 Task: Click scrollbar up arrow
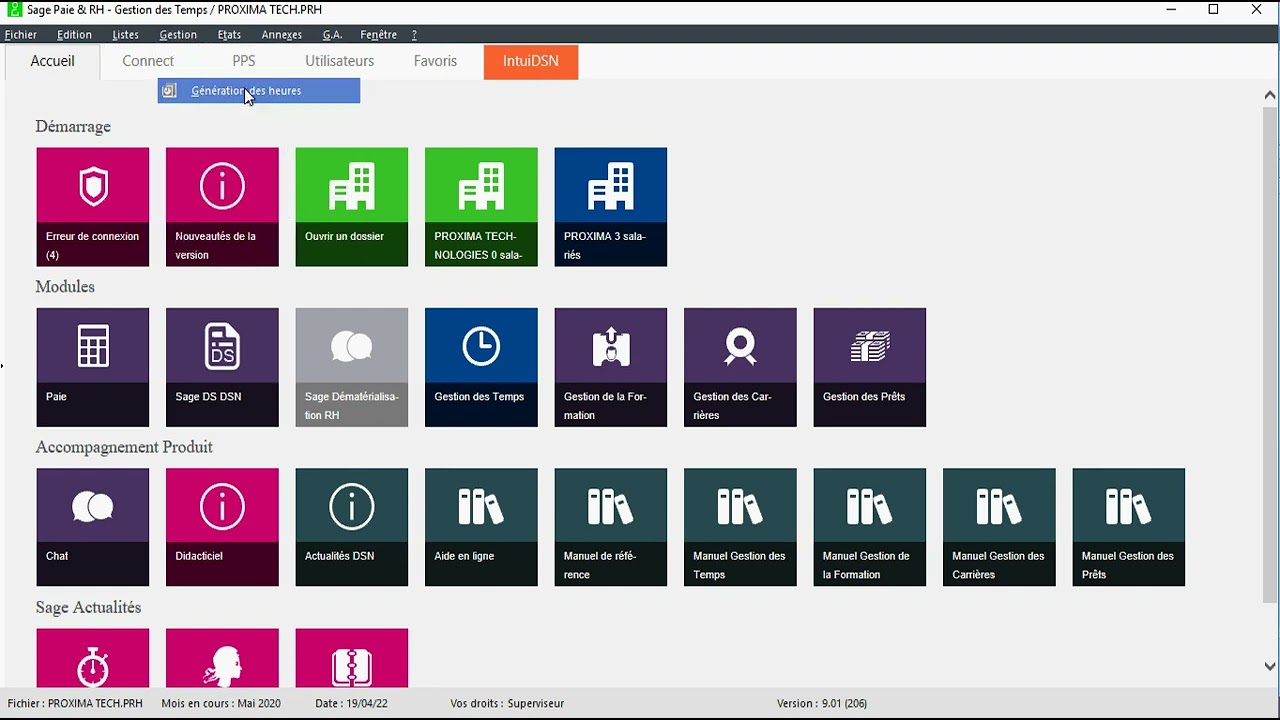1270,95
